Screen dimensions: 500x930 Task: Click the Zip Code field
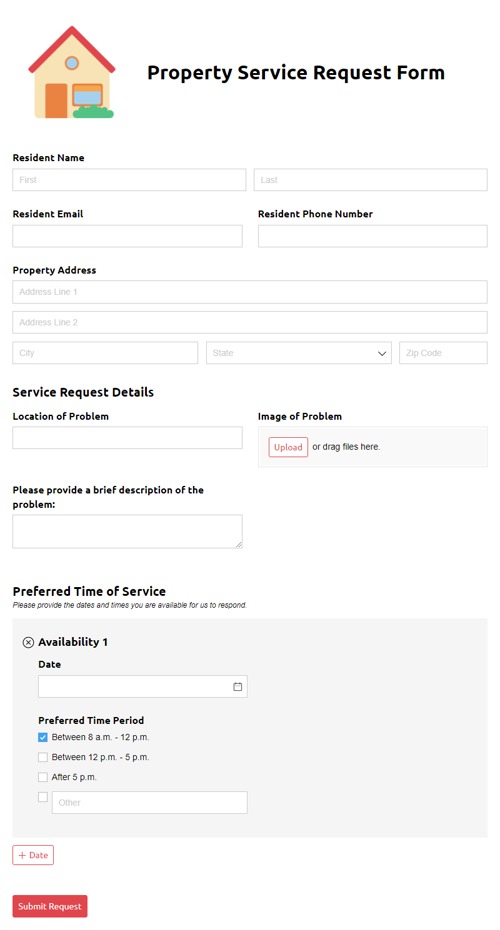click(x=443, y=353)
